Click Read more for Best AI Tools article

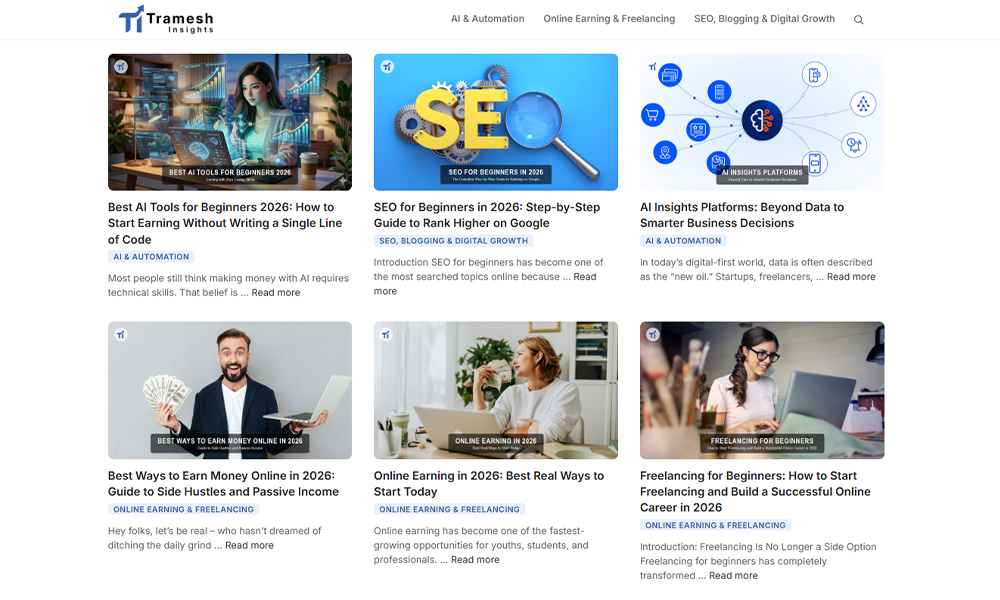[276, 293]
